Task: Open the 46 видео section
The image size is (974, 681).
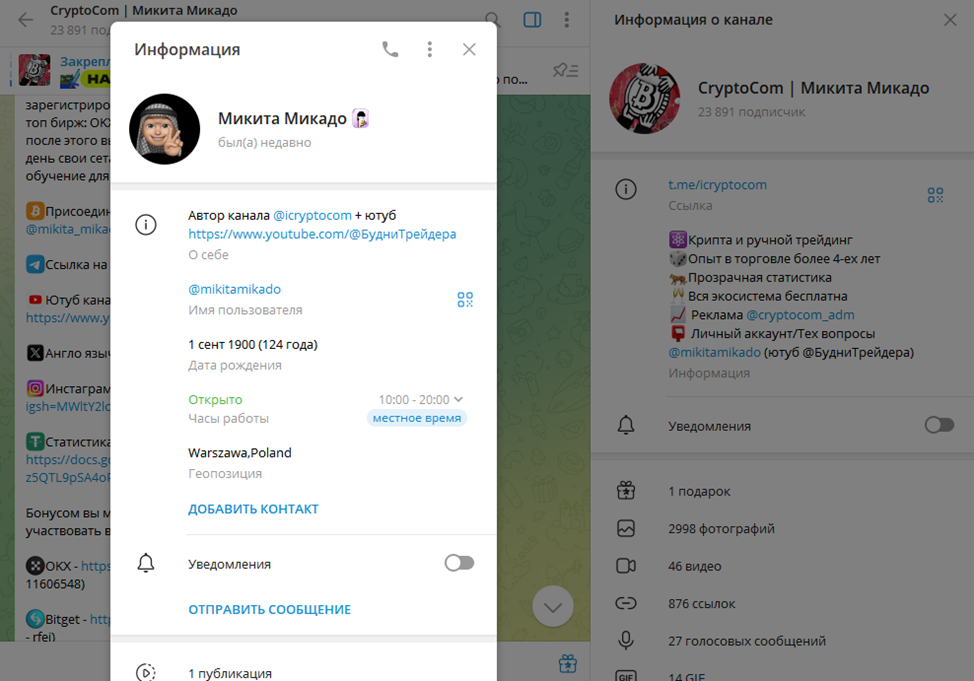Action: click(x=783, y=565)
